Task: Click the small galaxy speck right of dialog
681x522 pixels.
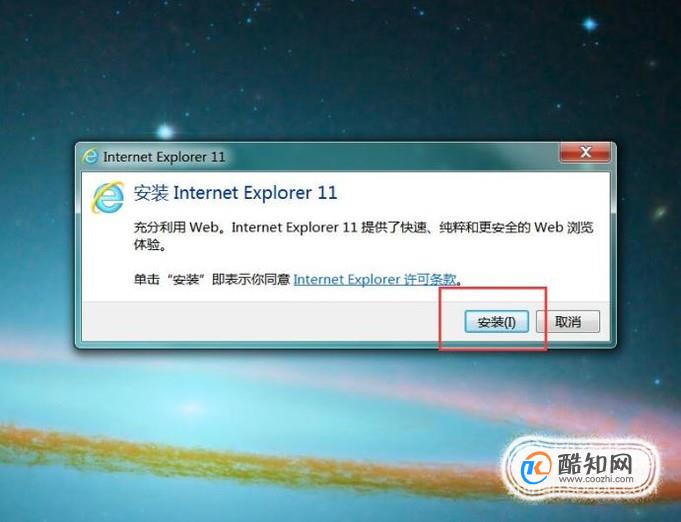Action: (x=660, y=213)
